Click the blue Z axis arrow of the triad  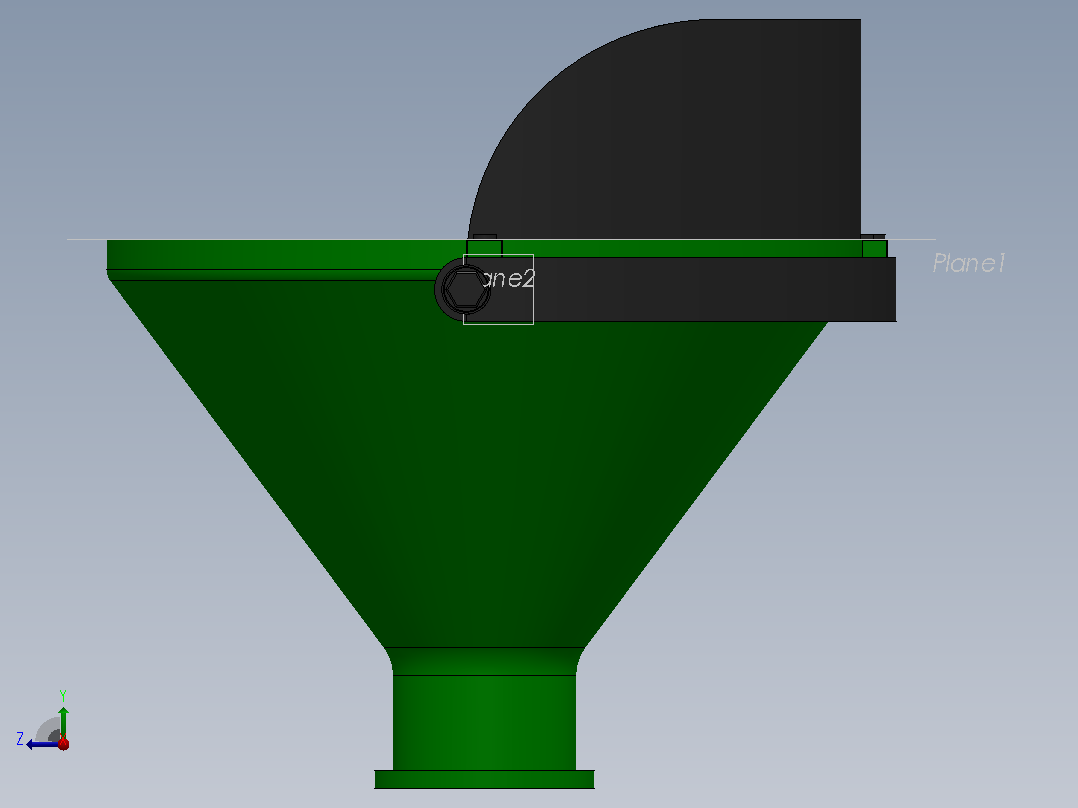tap(42, 744)
